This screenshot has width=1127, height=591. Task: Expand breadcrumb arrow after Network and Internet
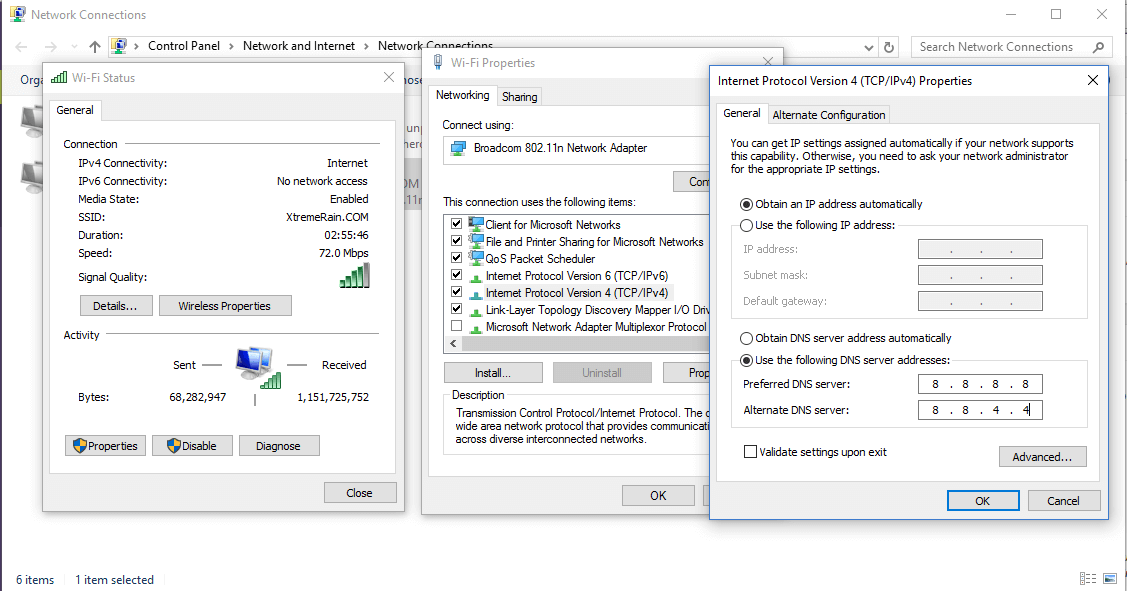click(366, 46)
